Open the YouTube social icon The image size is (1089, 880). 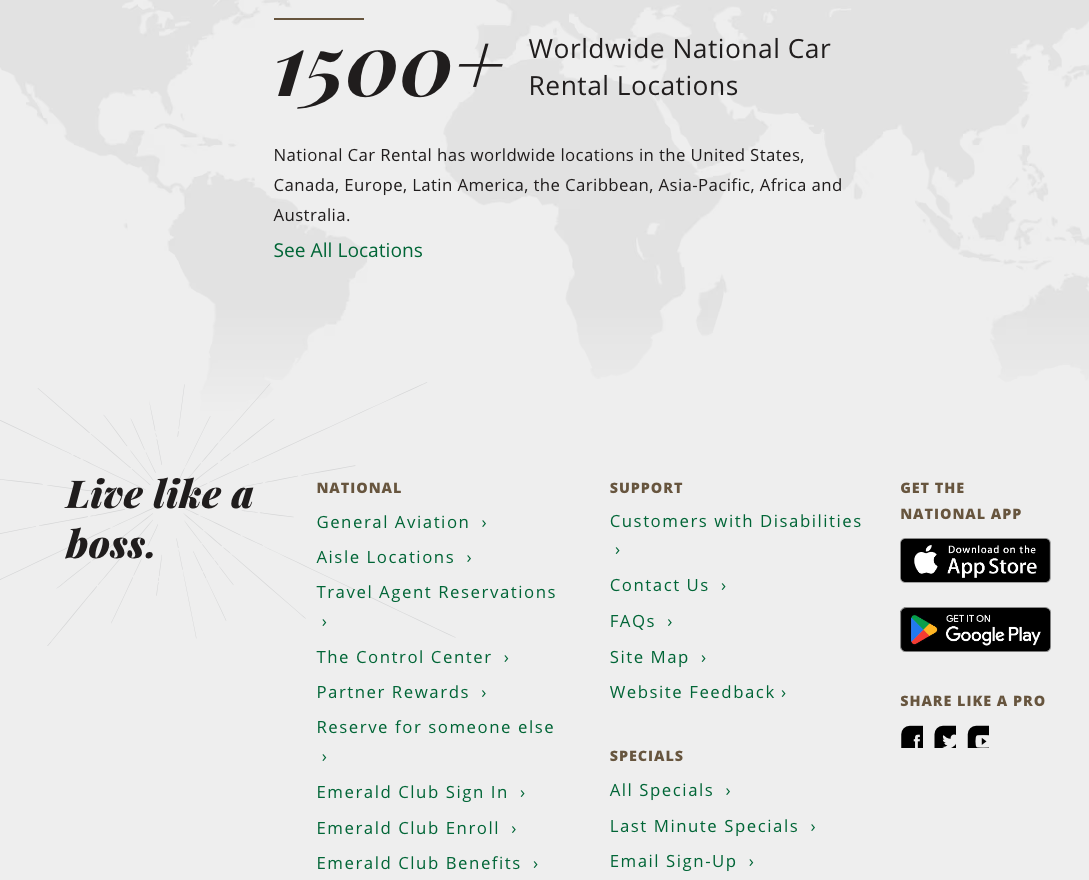pyautogui.click(x=978, y=737)
